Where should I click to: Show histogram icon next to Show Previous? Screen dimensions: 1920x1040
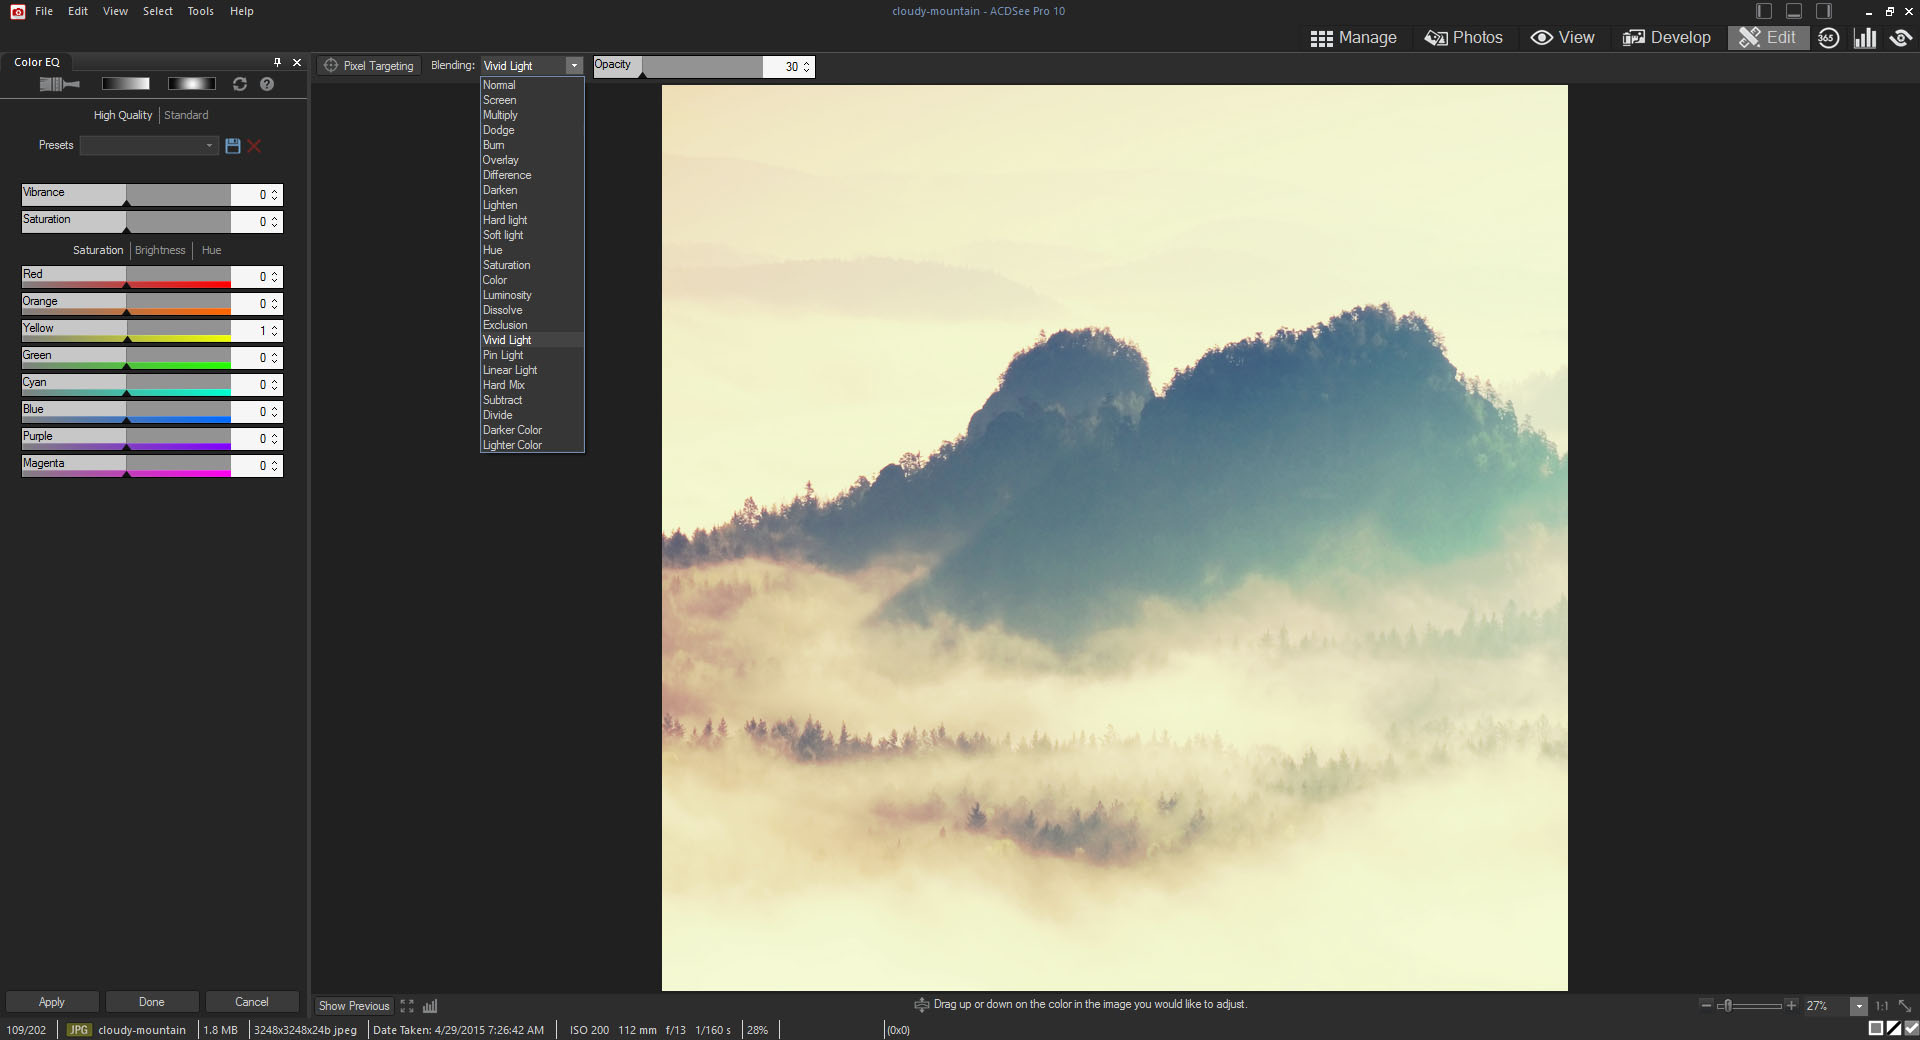430,1006
